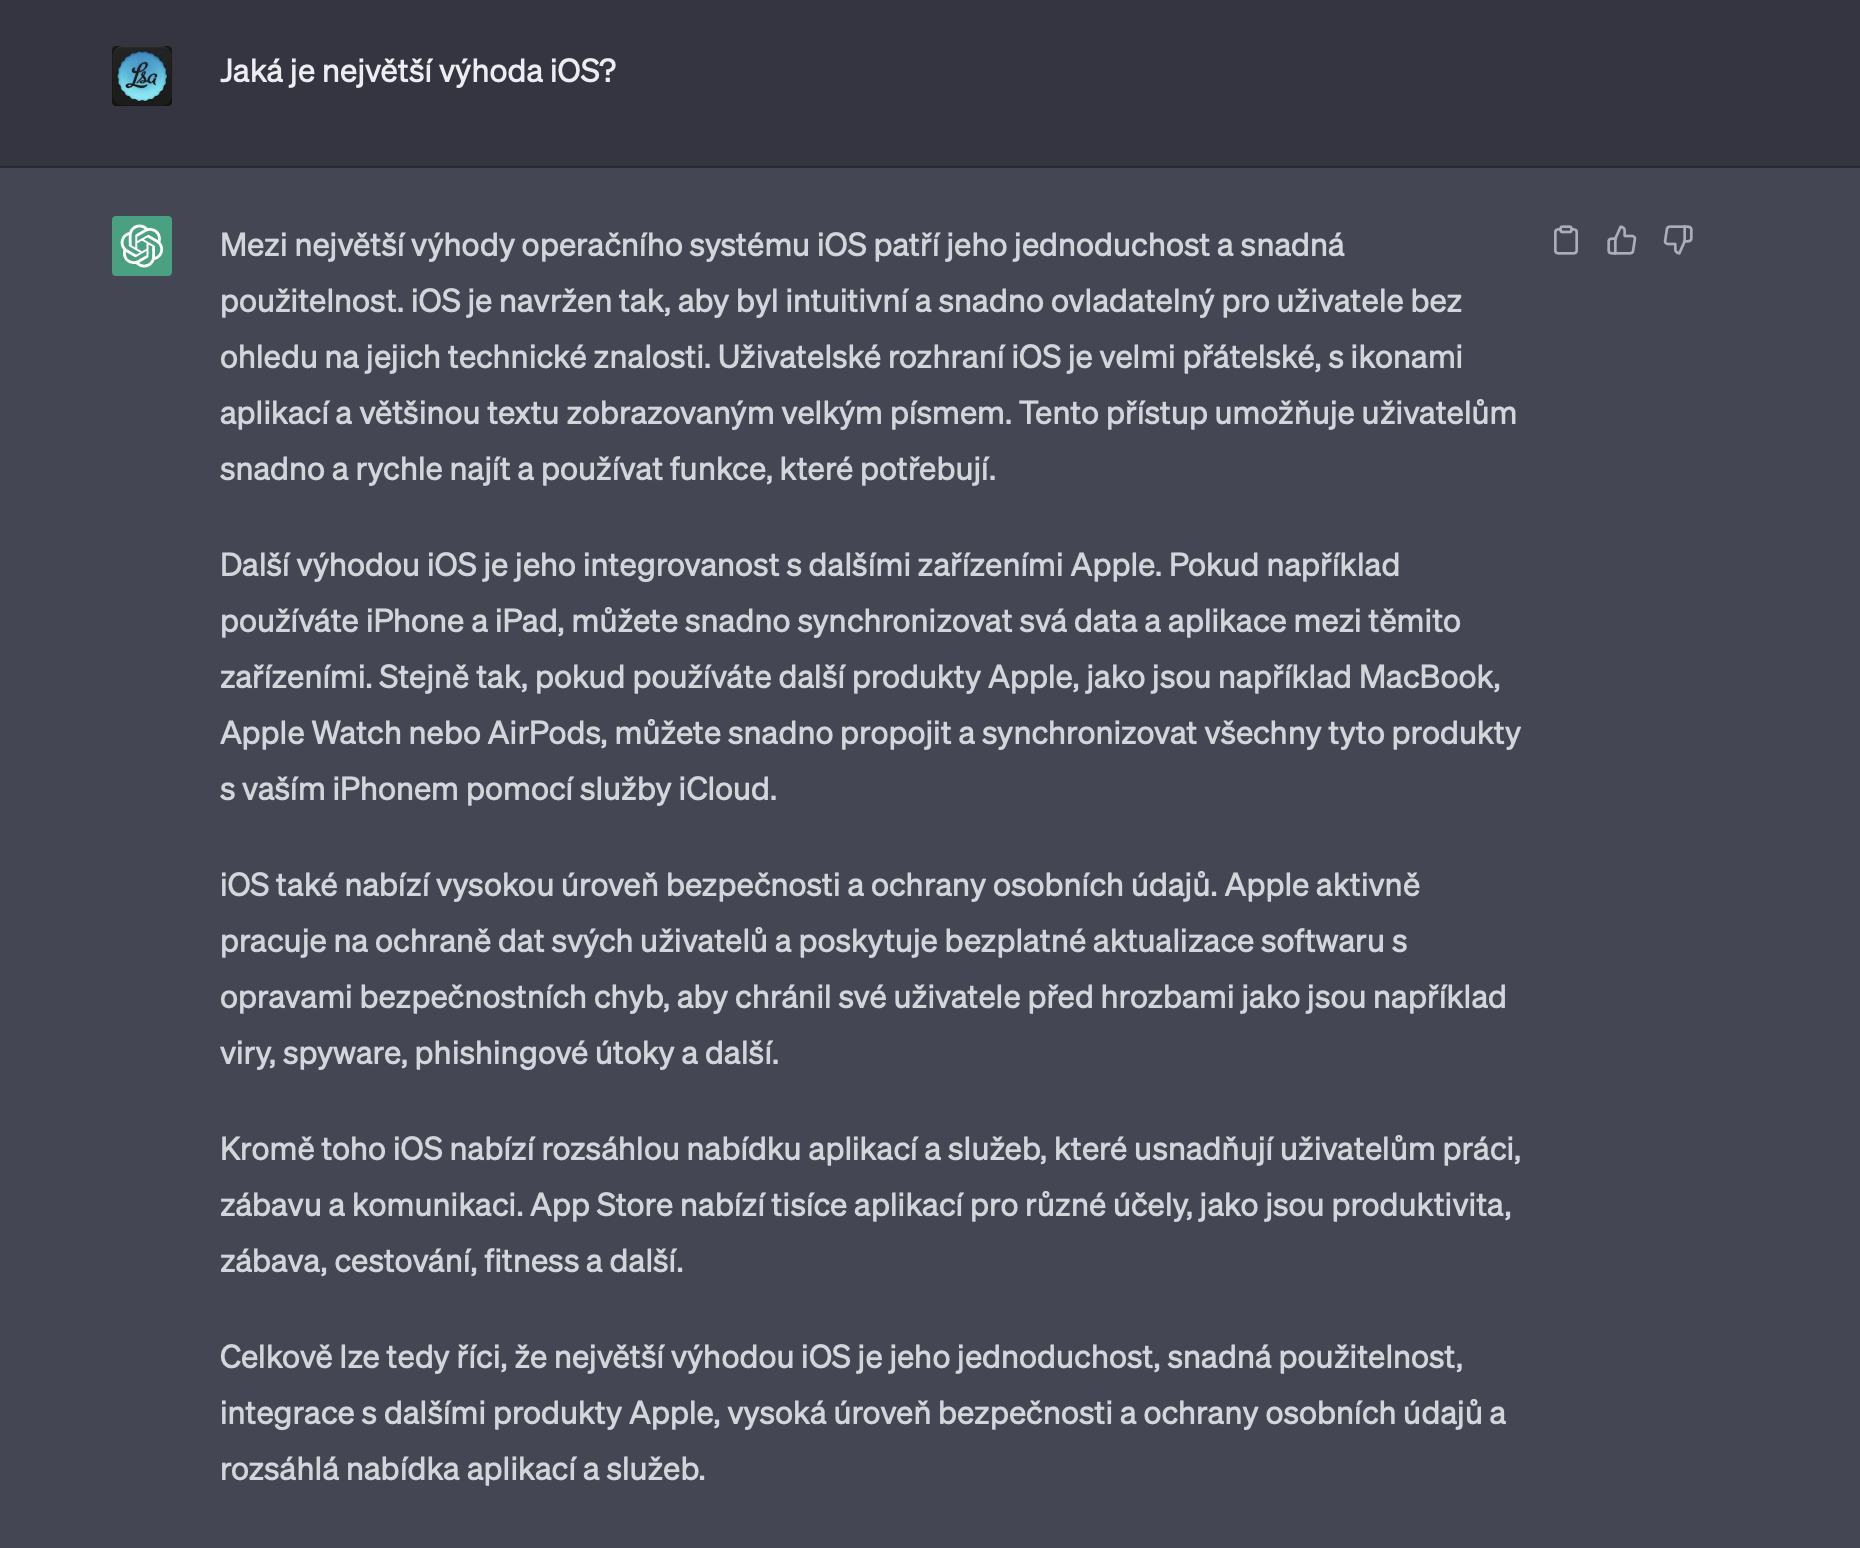The image size is (1860, 1548).
Task: Click the word "synchronizovat" after "můžete snadno"
Action: [x=904, y=622]
